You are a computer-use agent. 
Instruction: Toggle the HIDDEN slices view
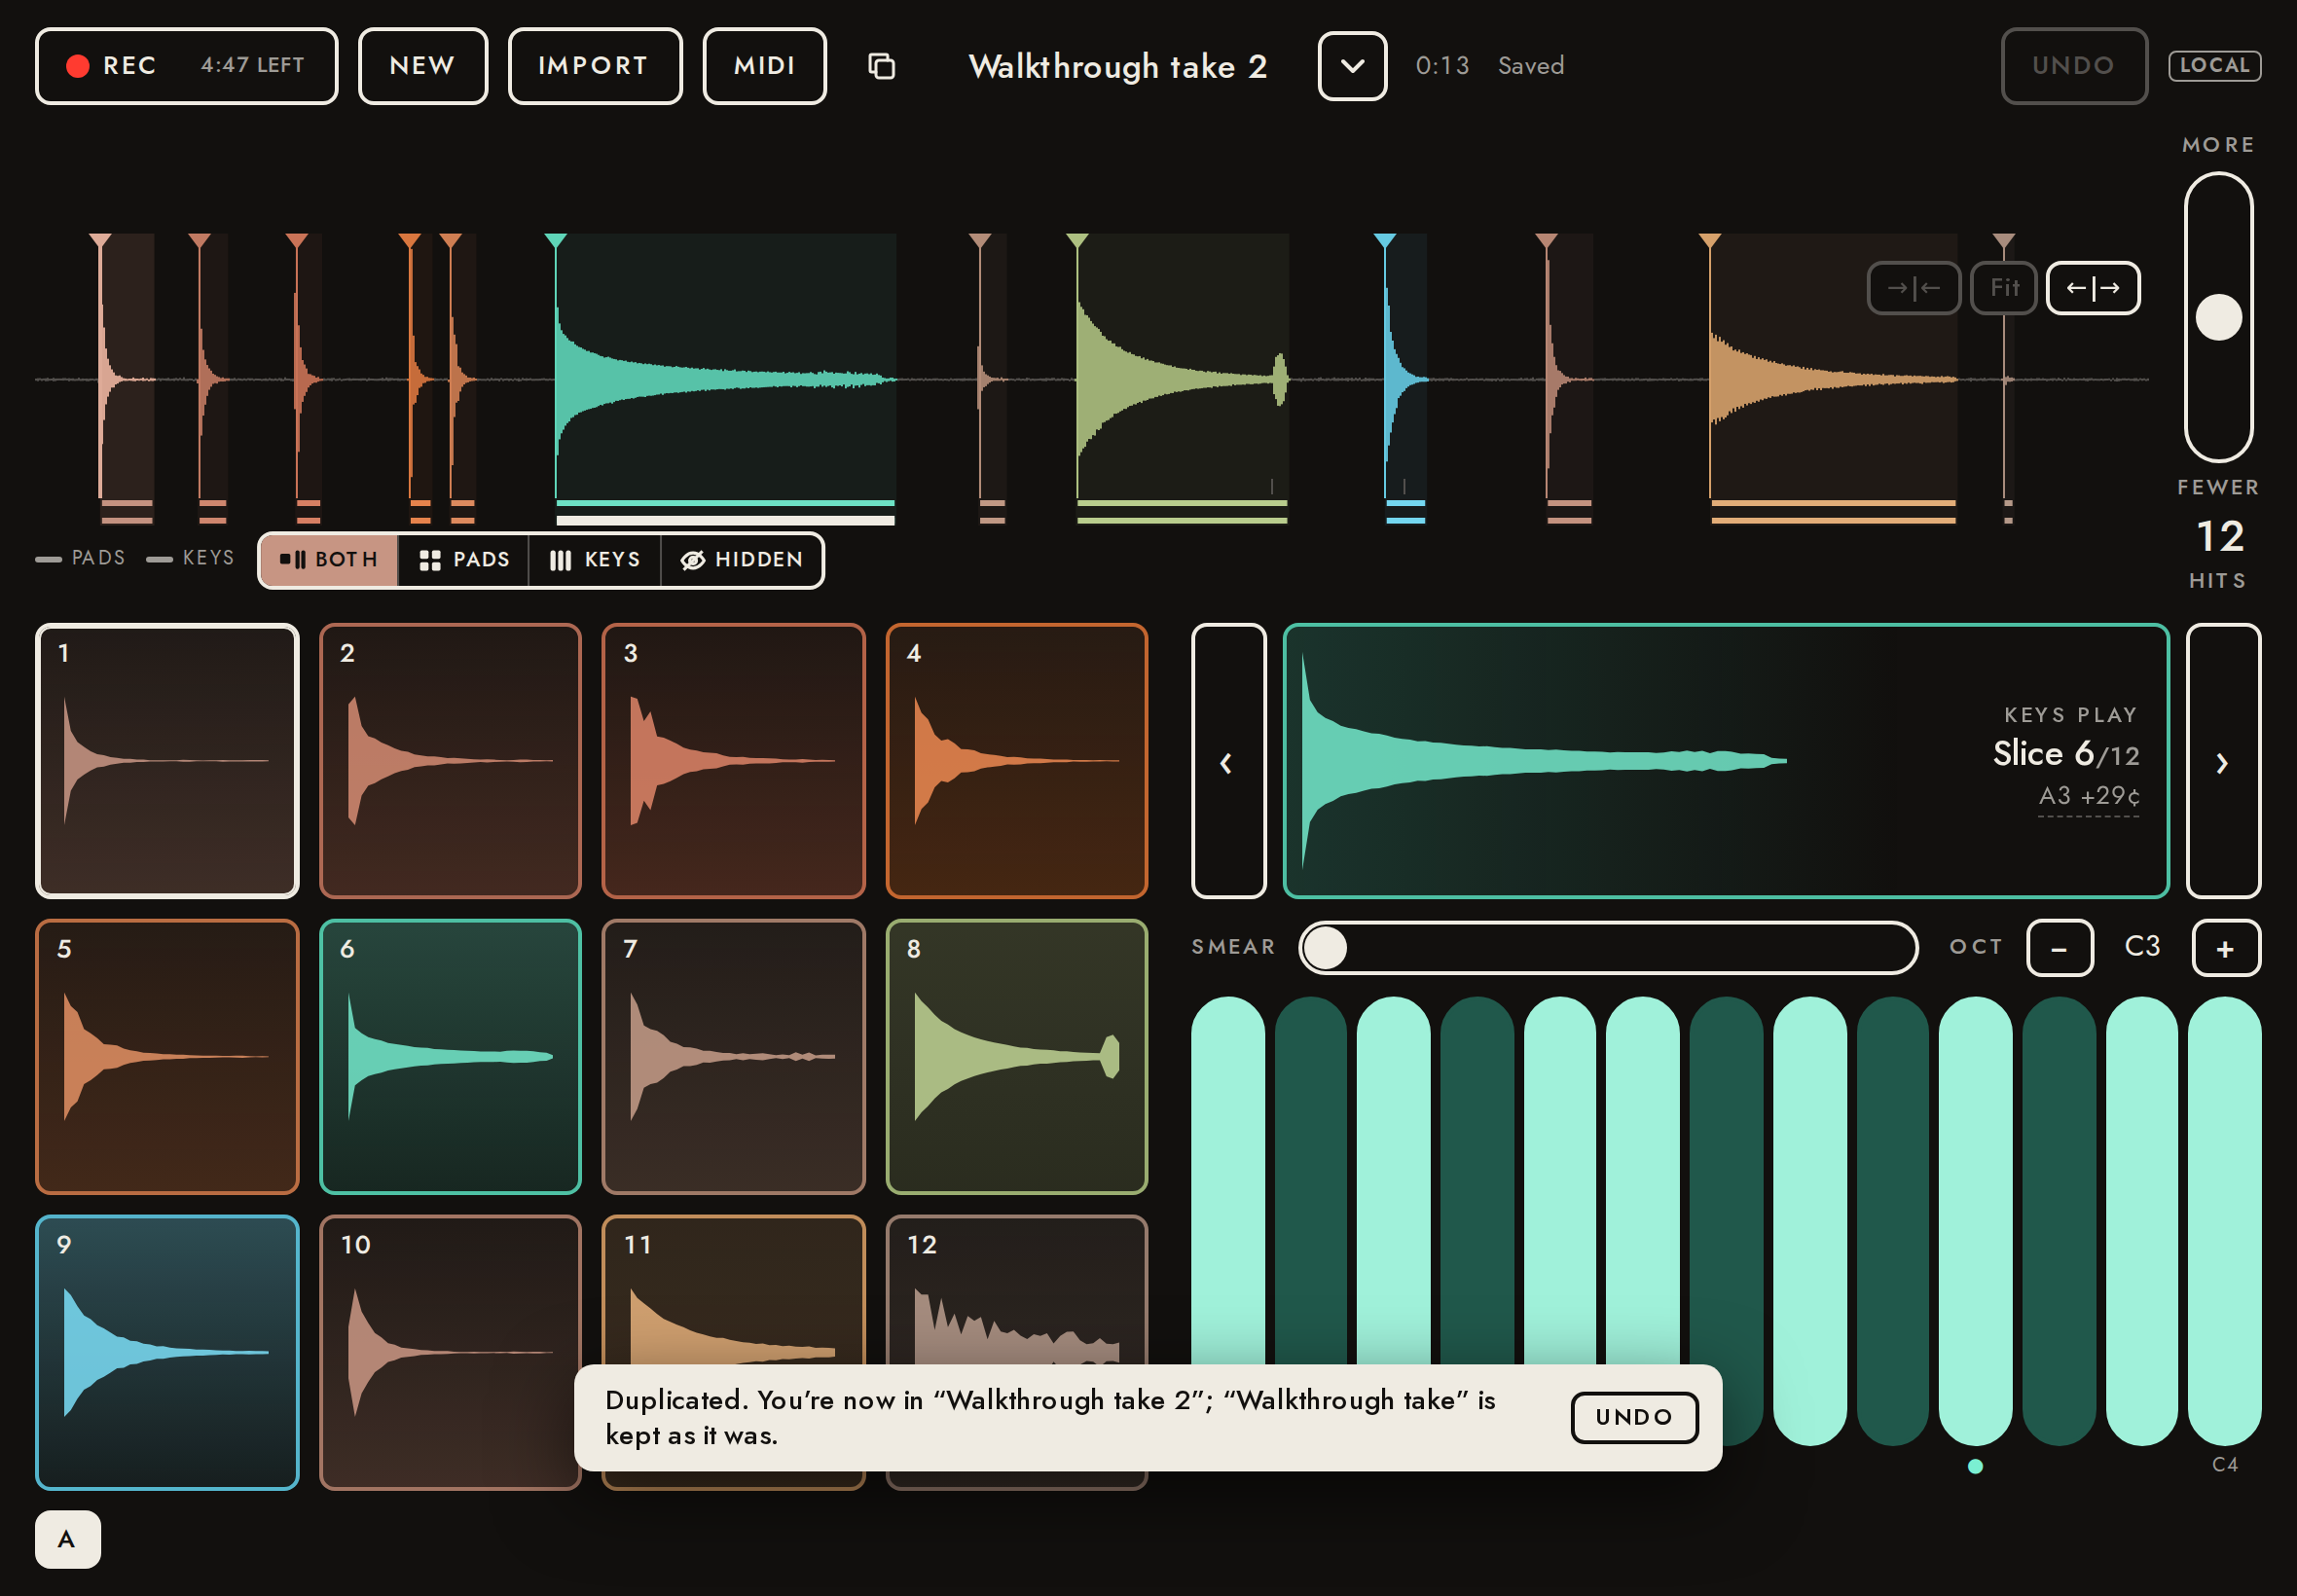point(741,560)
